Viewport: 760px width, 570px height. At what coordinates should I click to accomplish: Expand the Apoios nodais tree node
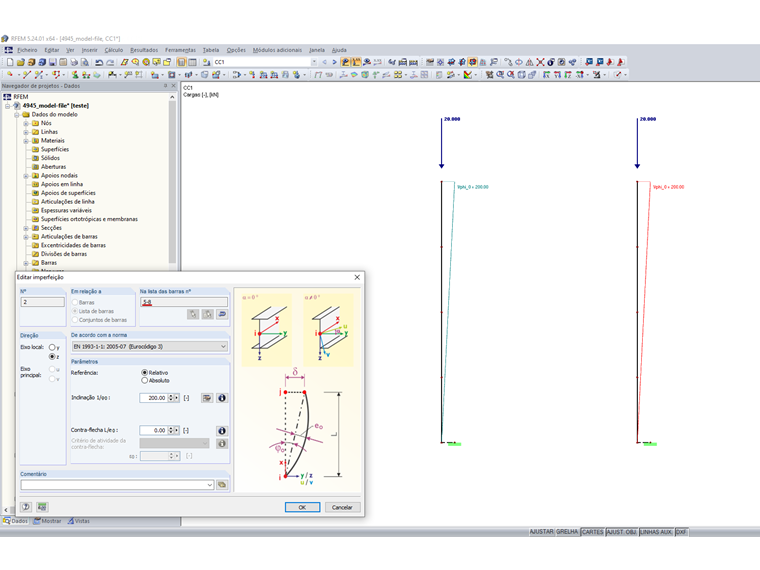[26, 176]
